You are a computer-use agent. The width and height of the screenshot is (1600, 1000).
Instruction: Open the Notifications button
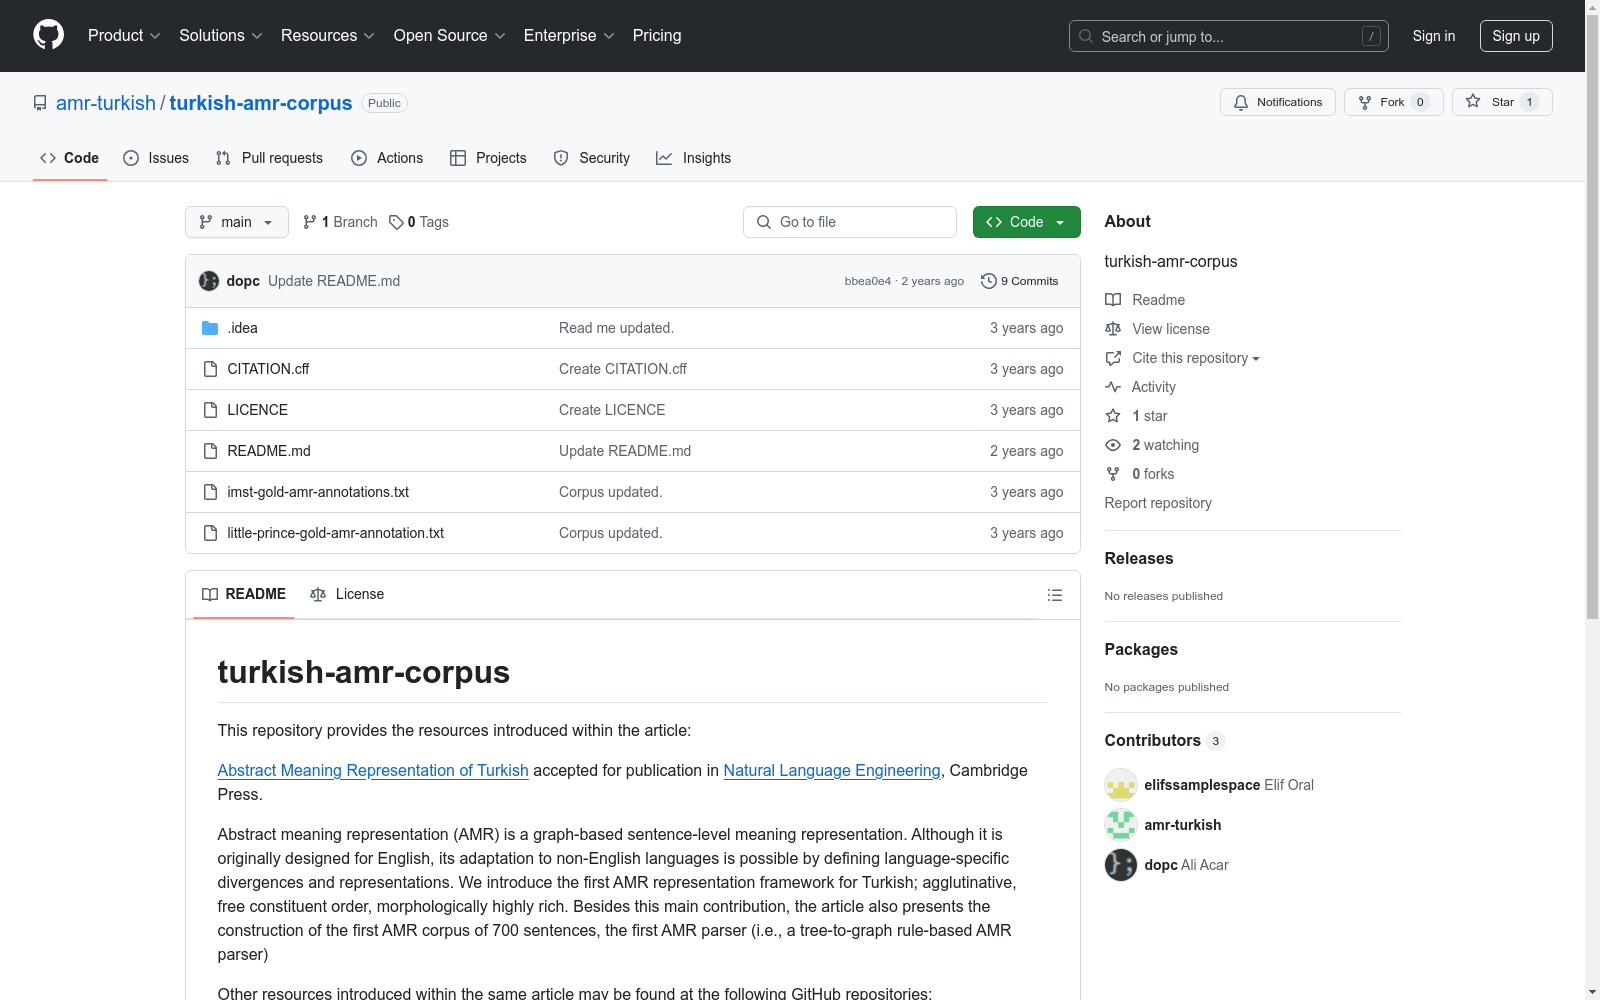coord(1278,102)
